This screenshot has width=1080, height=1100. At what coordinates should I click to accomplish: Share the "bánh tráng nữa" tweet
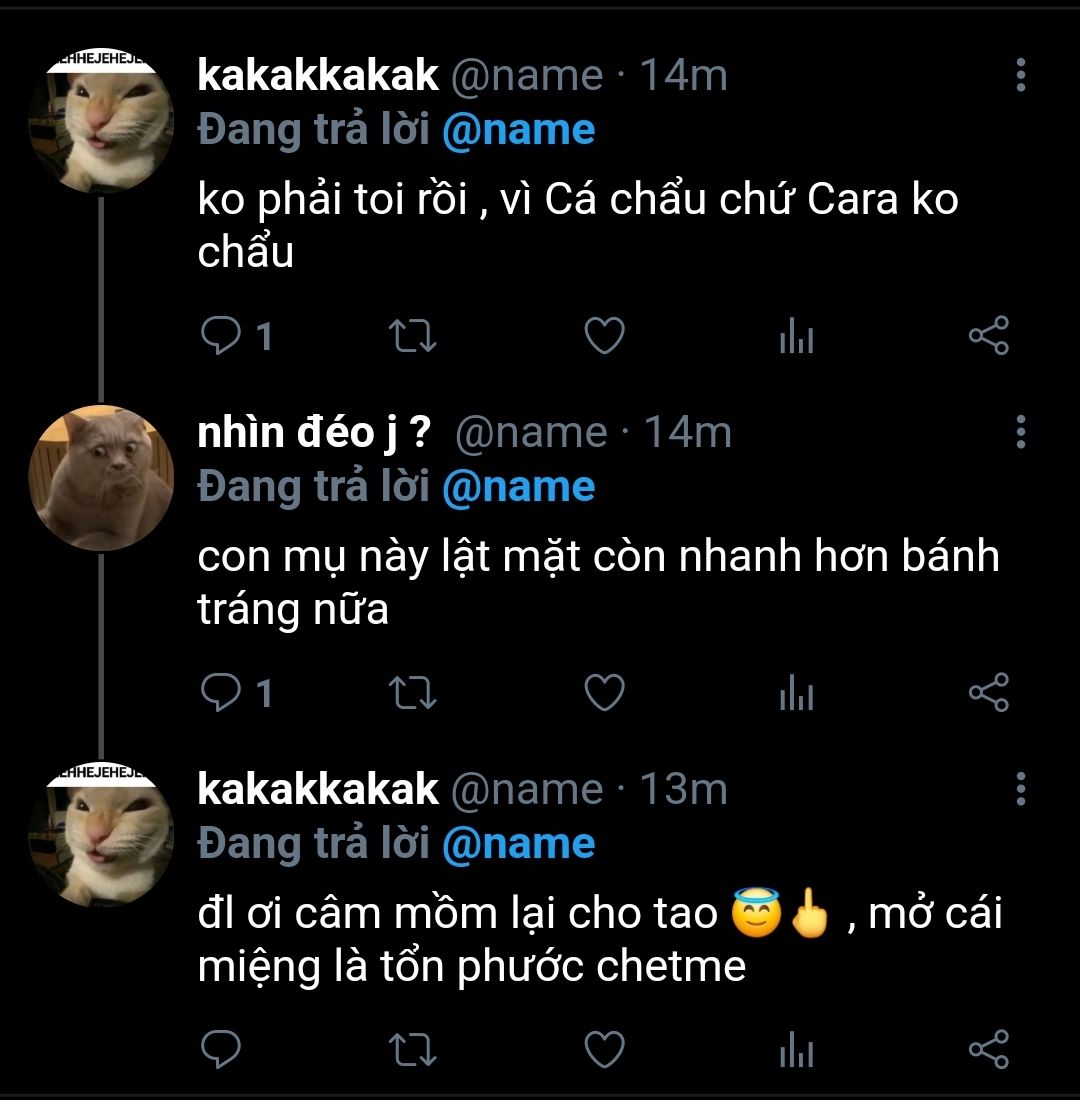tap(989, 693)
